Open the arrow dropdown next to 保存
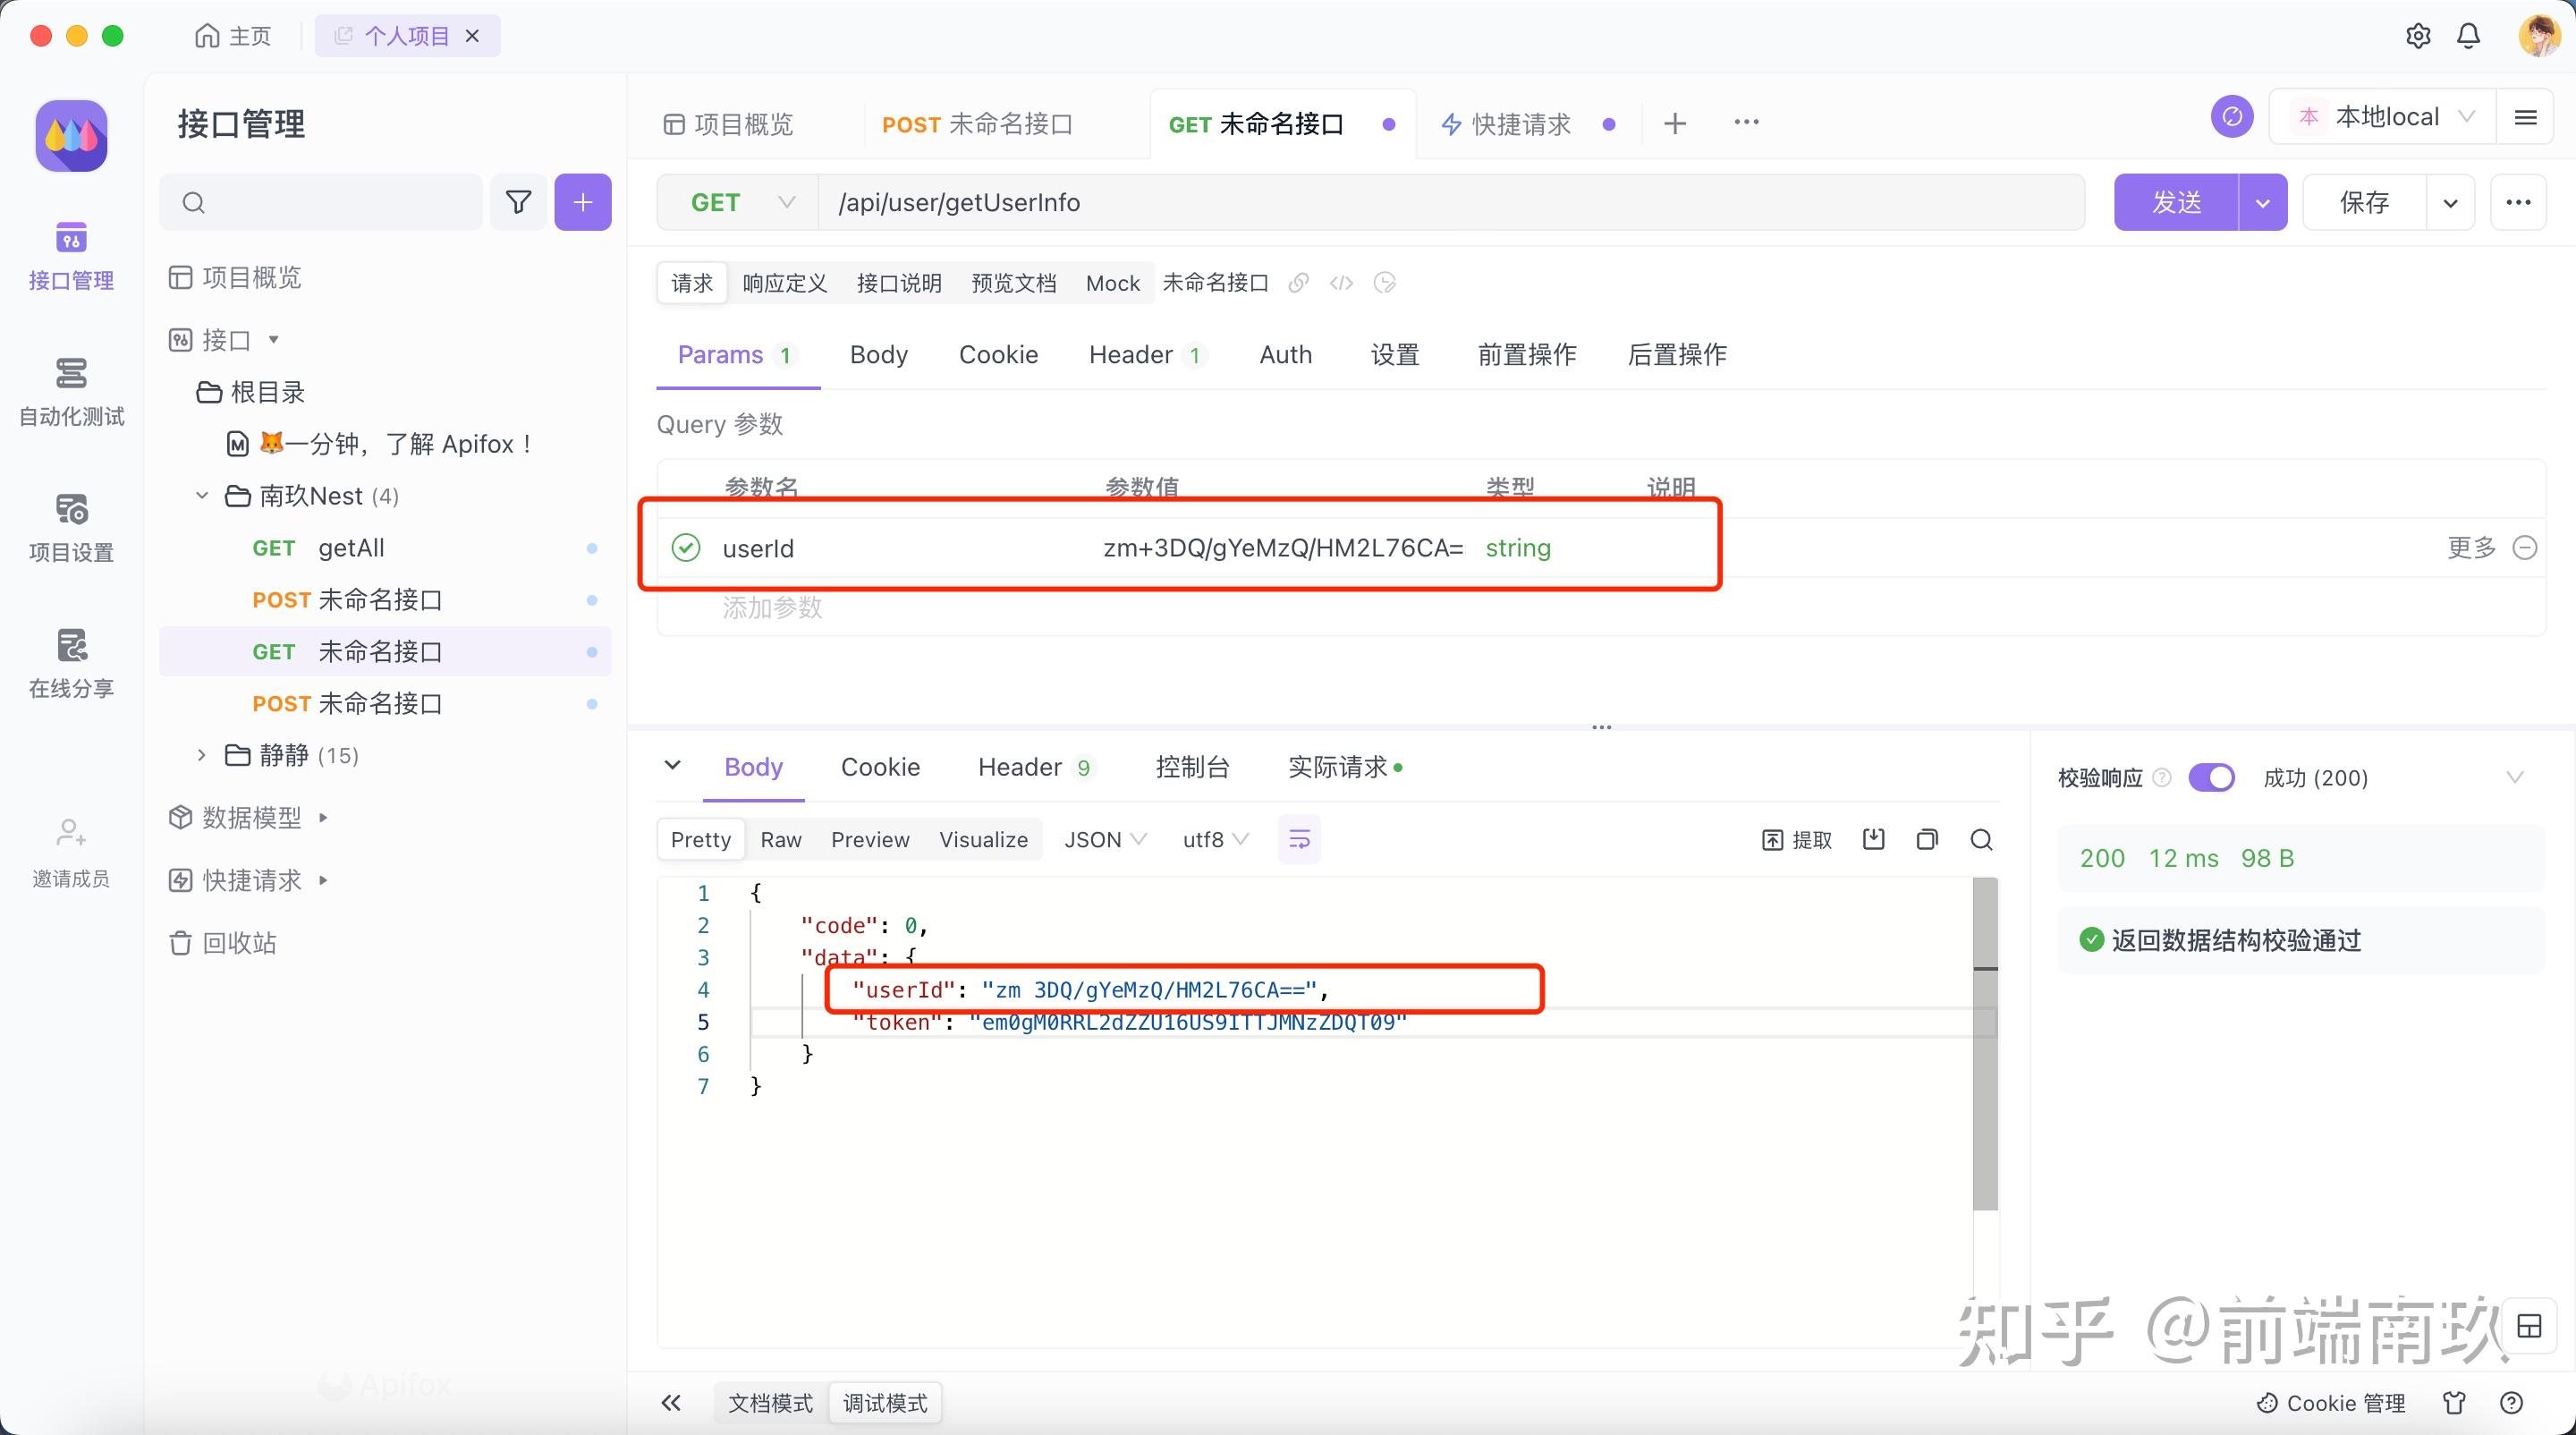Screen dimensions: 2576x1435 [x=2450, y=202]
